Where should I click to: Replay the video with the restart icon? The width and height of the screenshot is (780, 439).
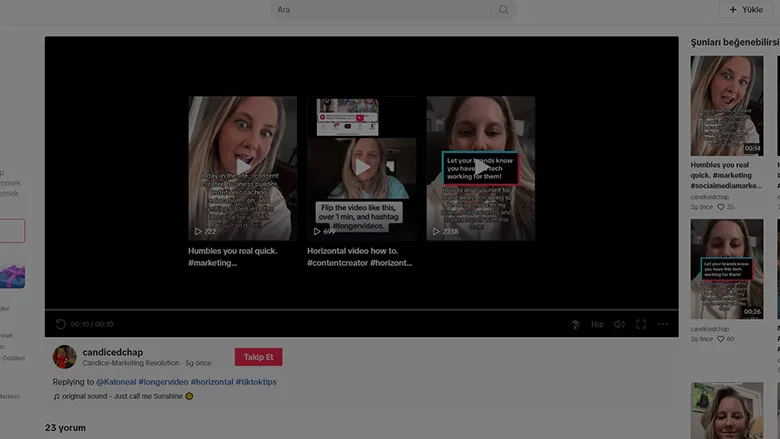[61, 324]
